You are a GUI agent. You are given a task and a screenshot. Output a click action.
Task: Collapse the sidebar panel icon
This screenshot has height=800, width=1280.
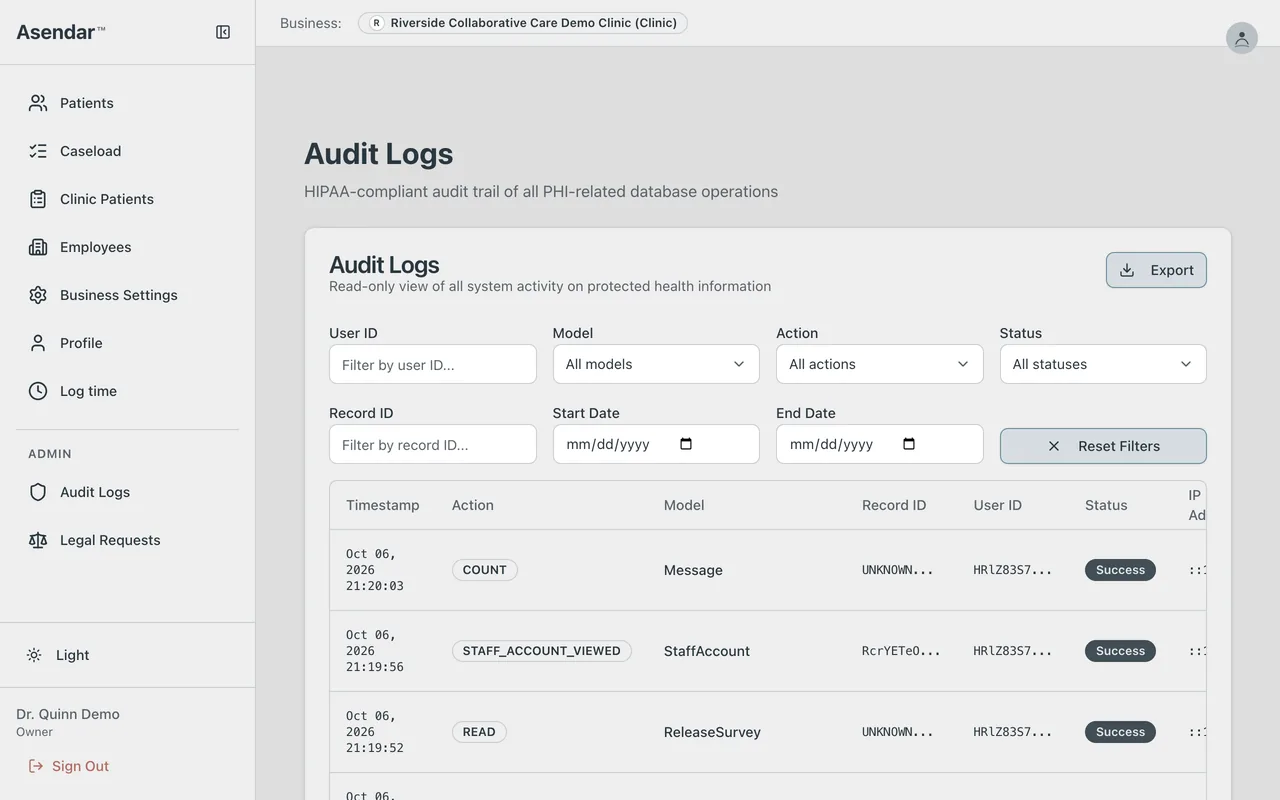pos(223,32)
